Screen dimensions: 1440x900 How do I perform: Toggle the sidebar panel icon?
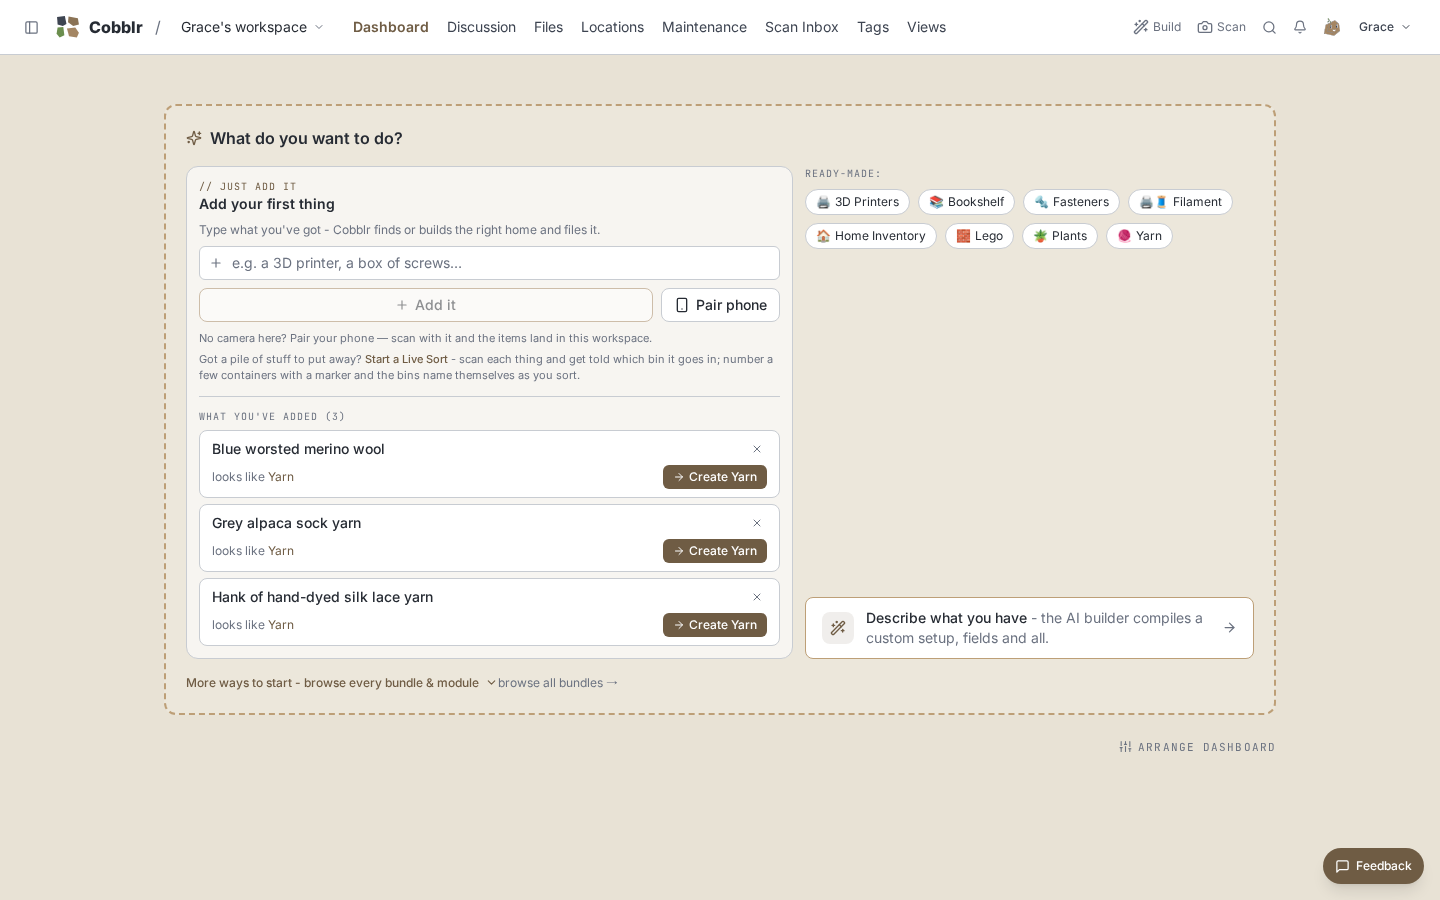tap(31, 27)
